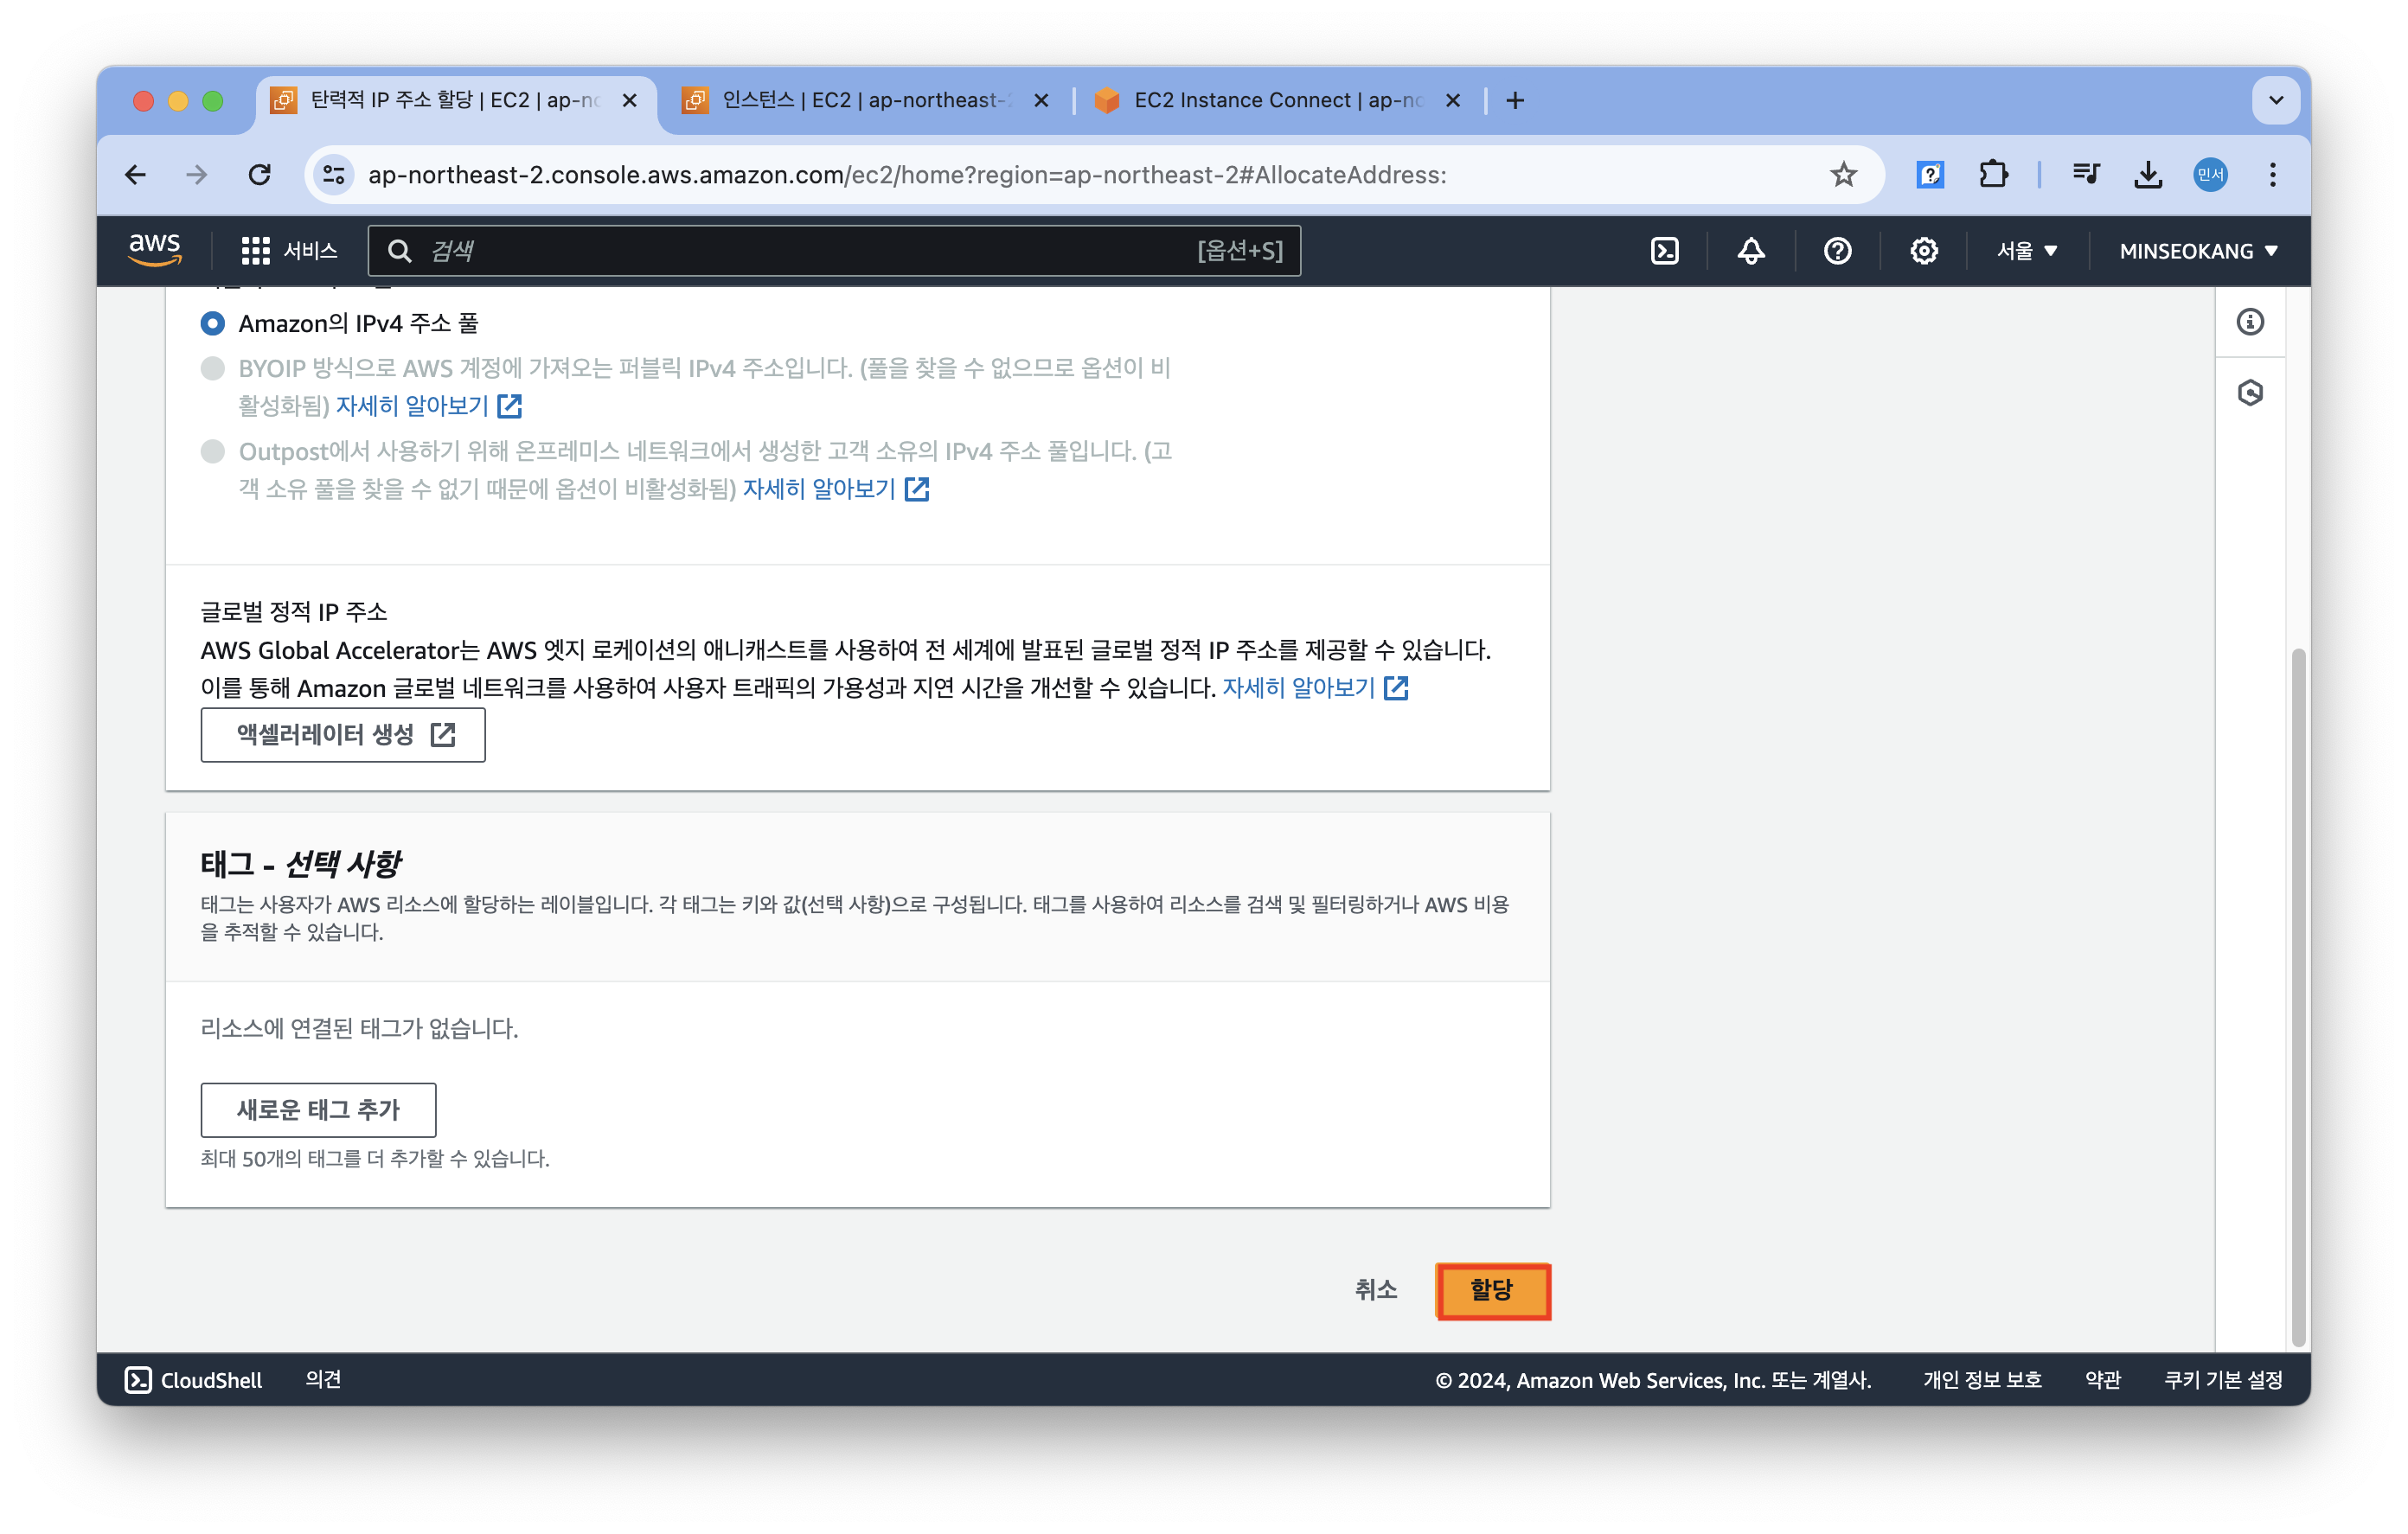Viewport: 2408px width, 1534px height.
Task: Open the AWS services grid menu
Action: [x=256, y=251]
